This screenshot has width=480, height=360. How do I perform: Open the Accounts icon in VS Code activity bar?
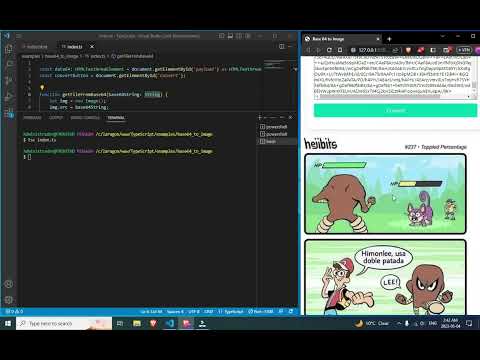tap(9, 284)
